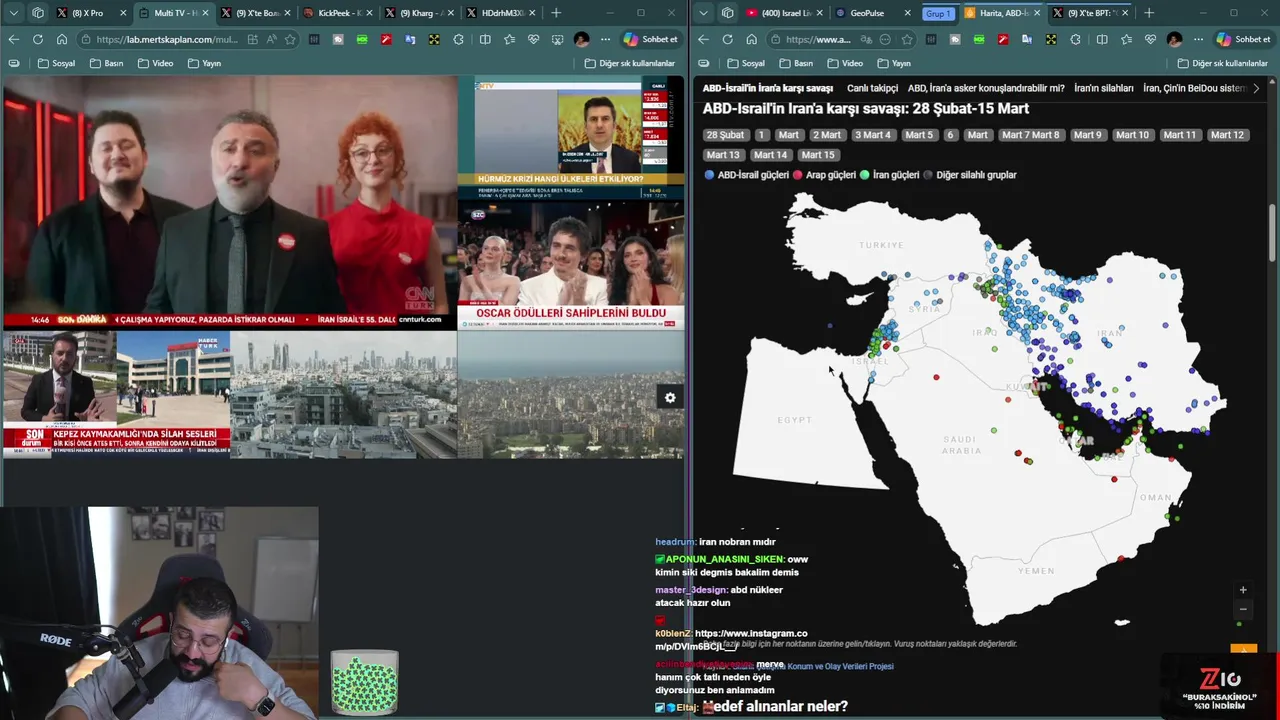Open split screen icon in left browser toolbar
Viewport: 1280px width, 720px height.
(x=485, y=39)
